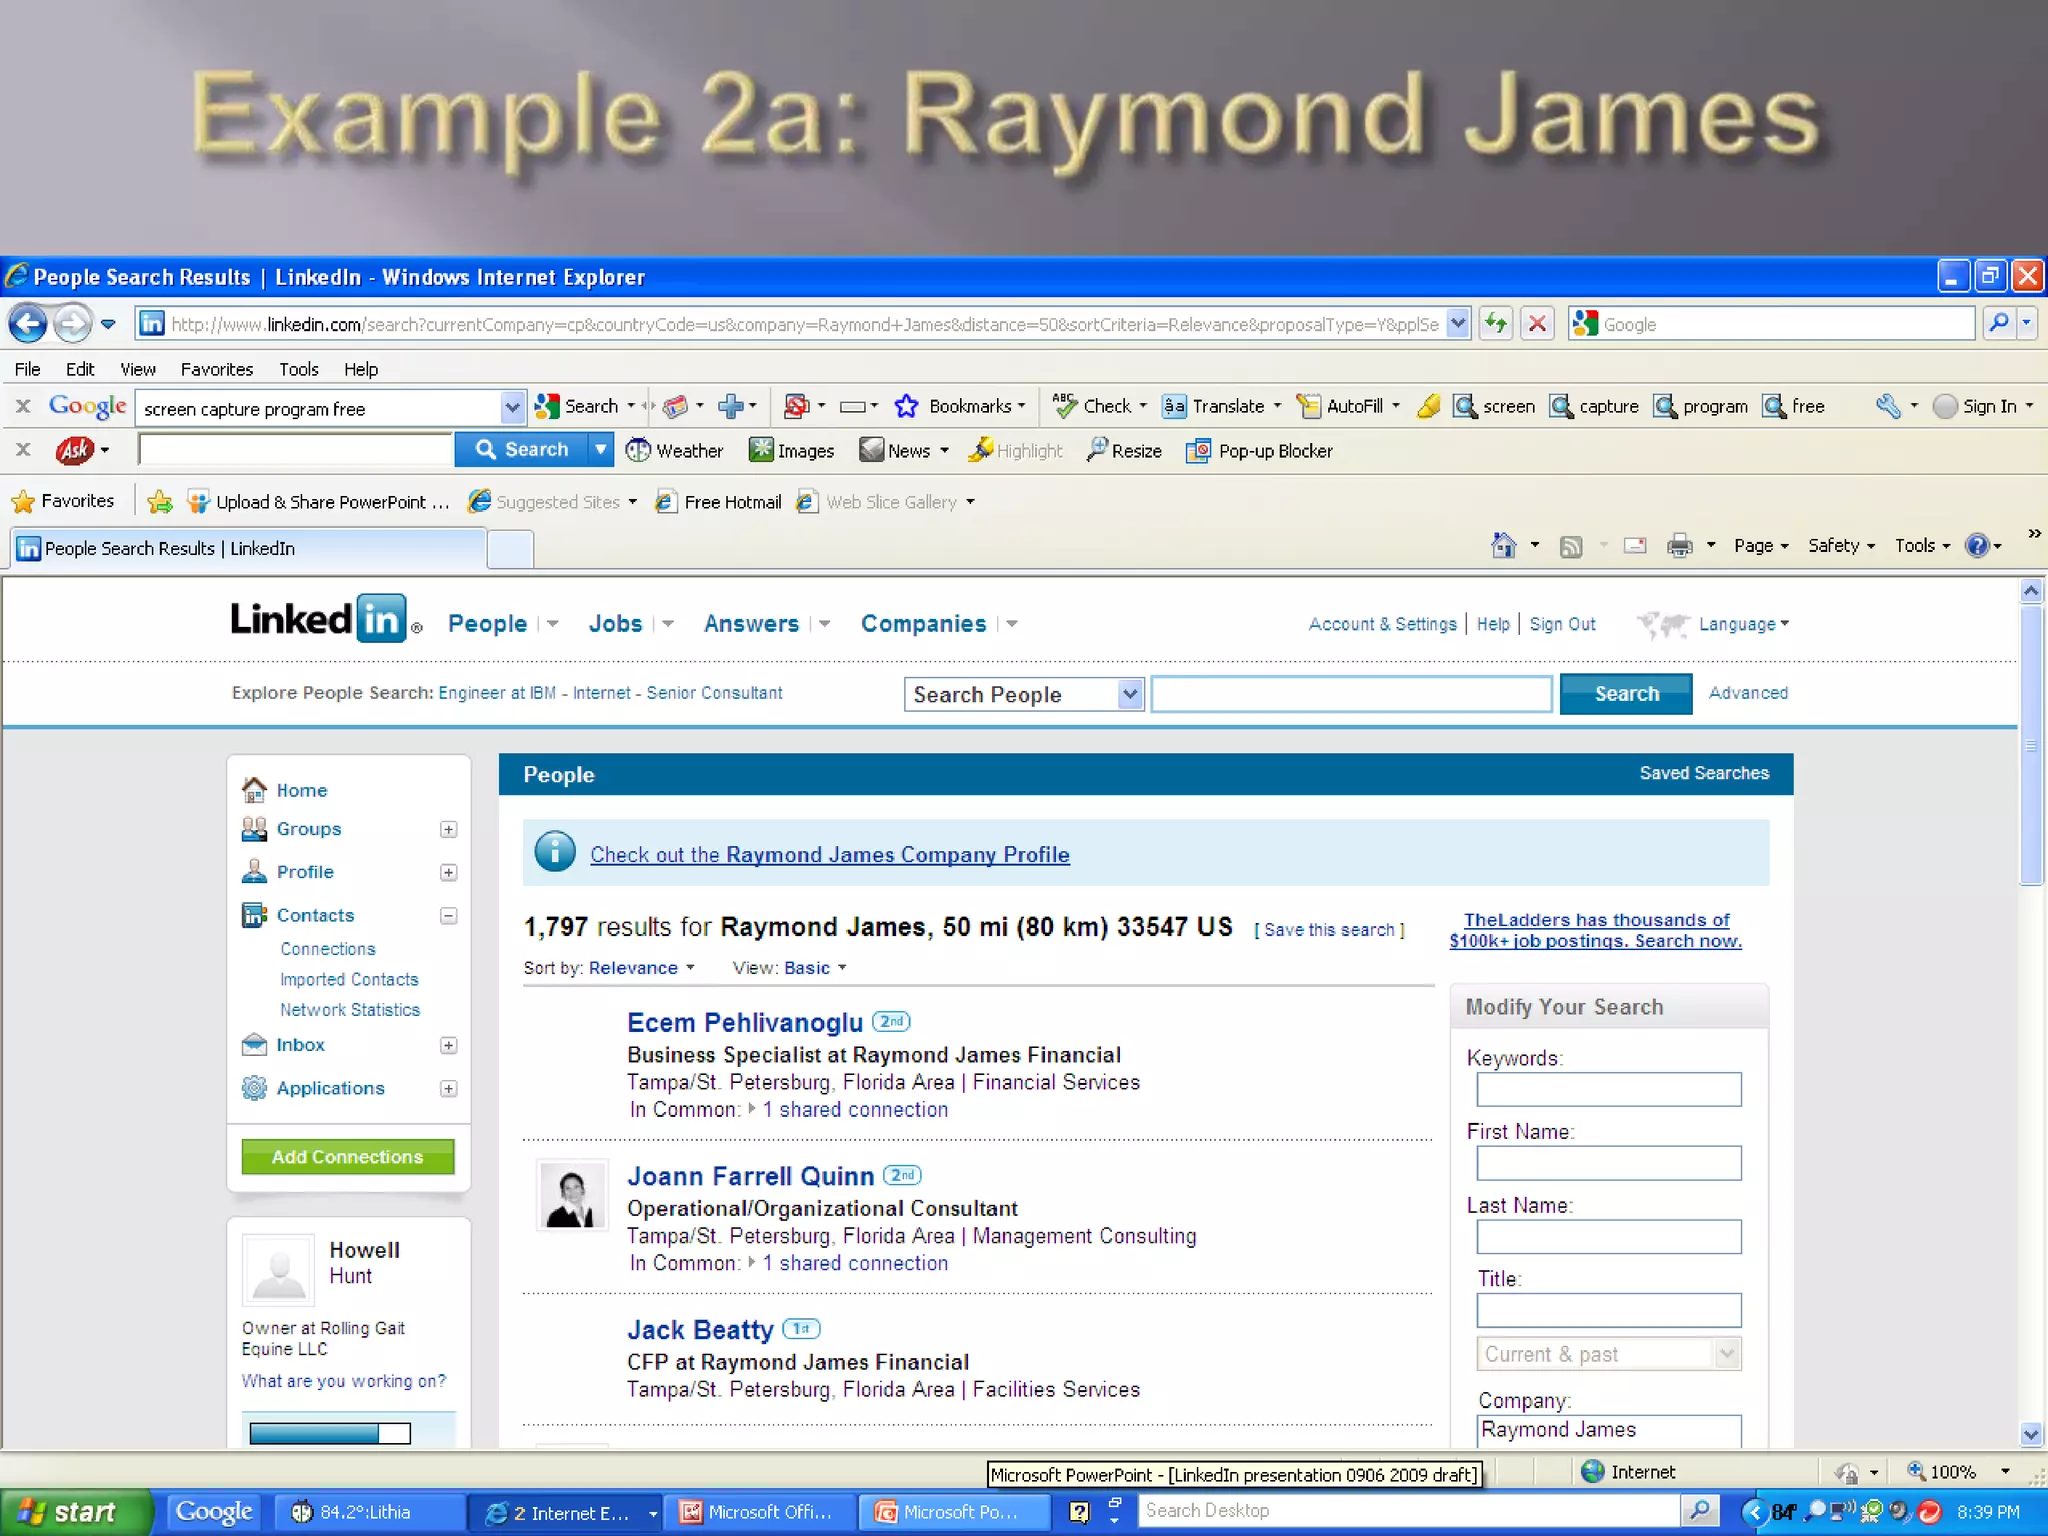The height and width of the screenshot is (1536, 2048).
Task: Open the Current & past dropdown
Action: [x=1608, y=1353]
